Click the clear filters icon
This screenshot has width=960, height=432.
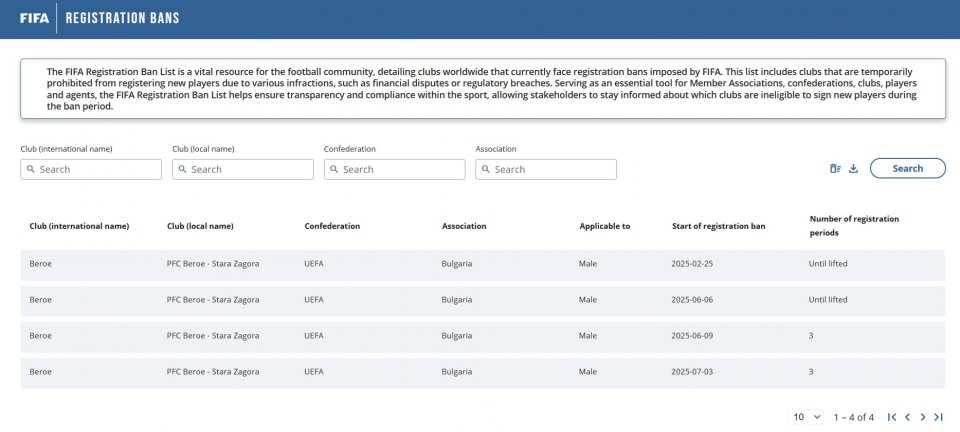[835, 169]
